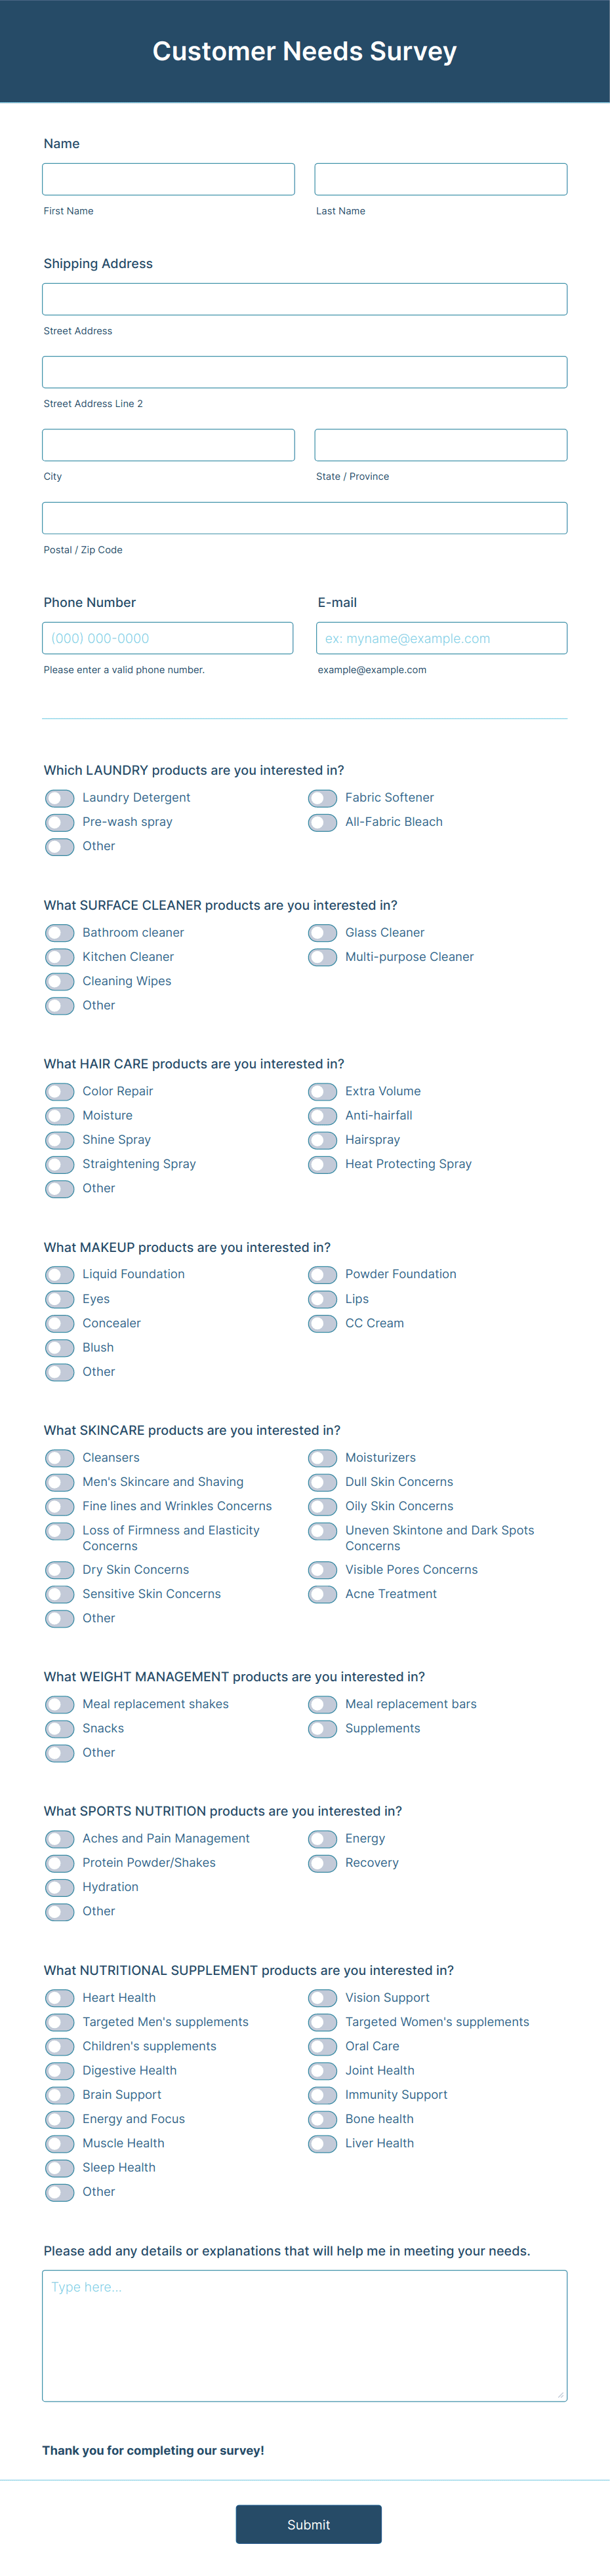Toggle Acne Treatment under skincare
Image resolution: width=610 pixels, height=2576 pixels.
click(x=322, y=1594)
